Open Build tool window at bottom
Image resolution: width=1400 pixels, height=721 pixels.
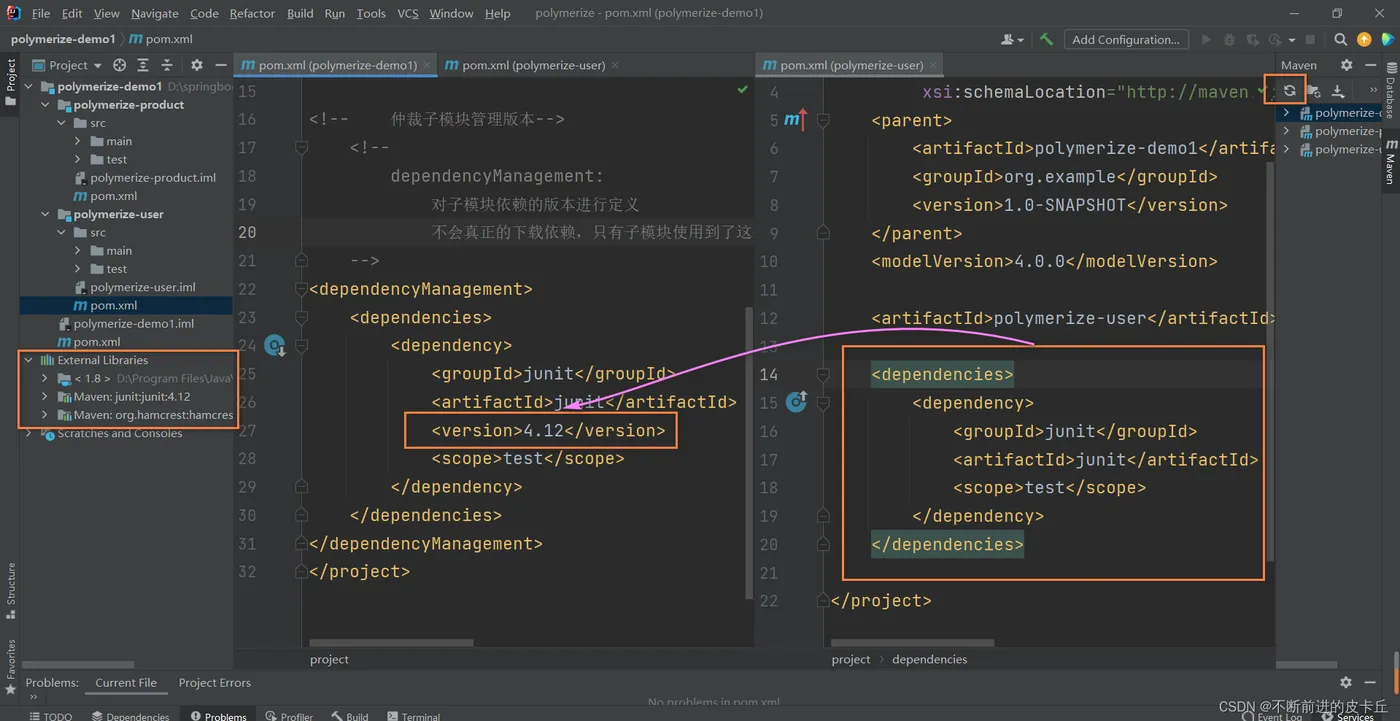click(x=350, y=716)
